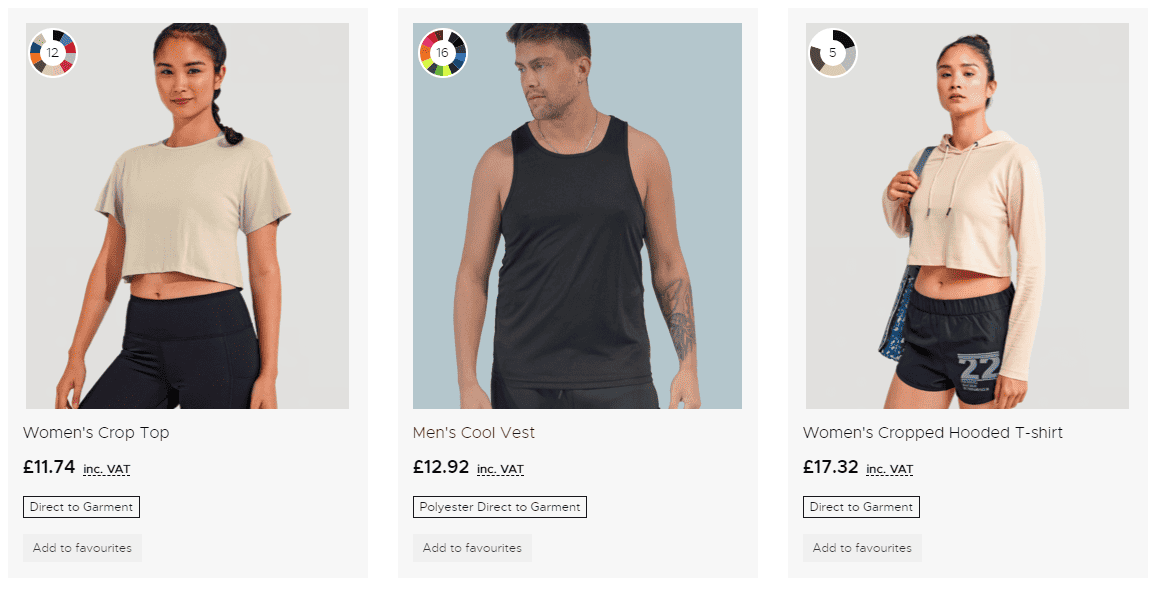Viewport: 1156px width, 592px height.
Task: Add Women's Cropped Hooded T-shirt to favourites
Action: 862,548
